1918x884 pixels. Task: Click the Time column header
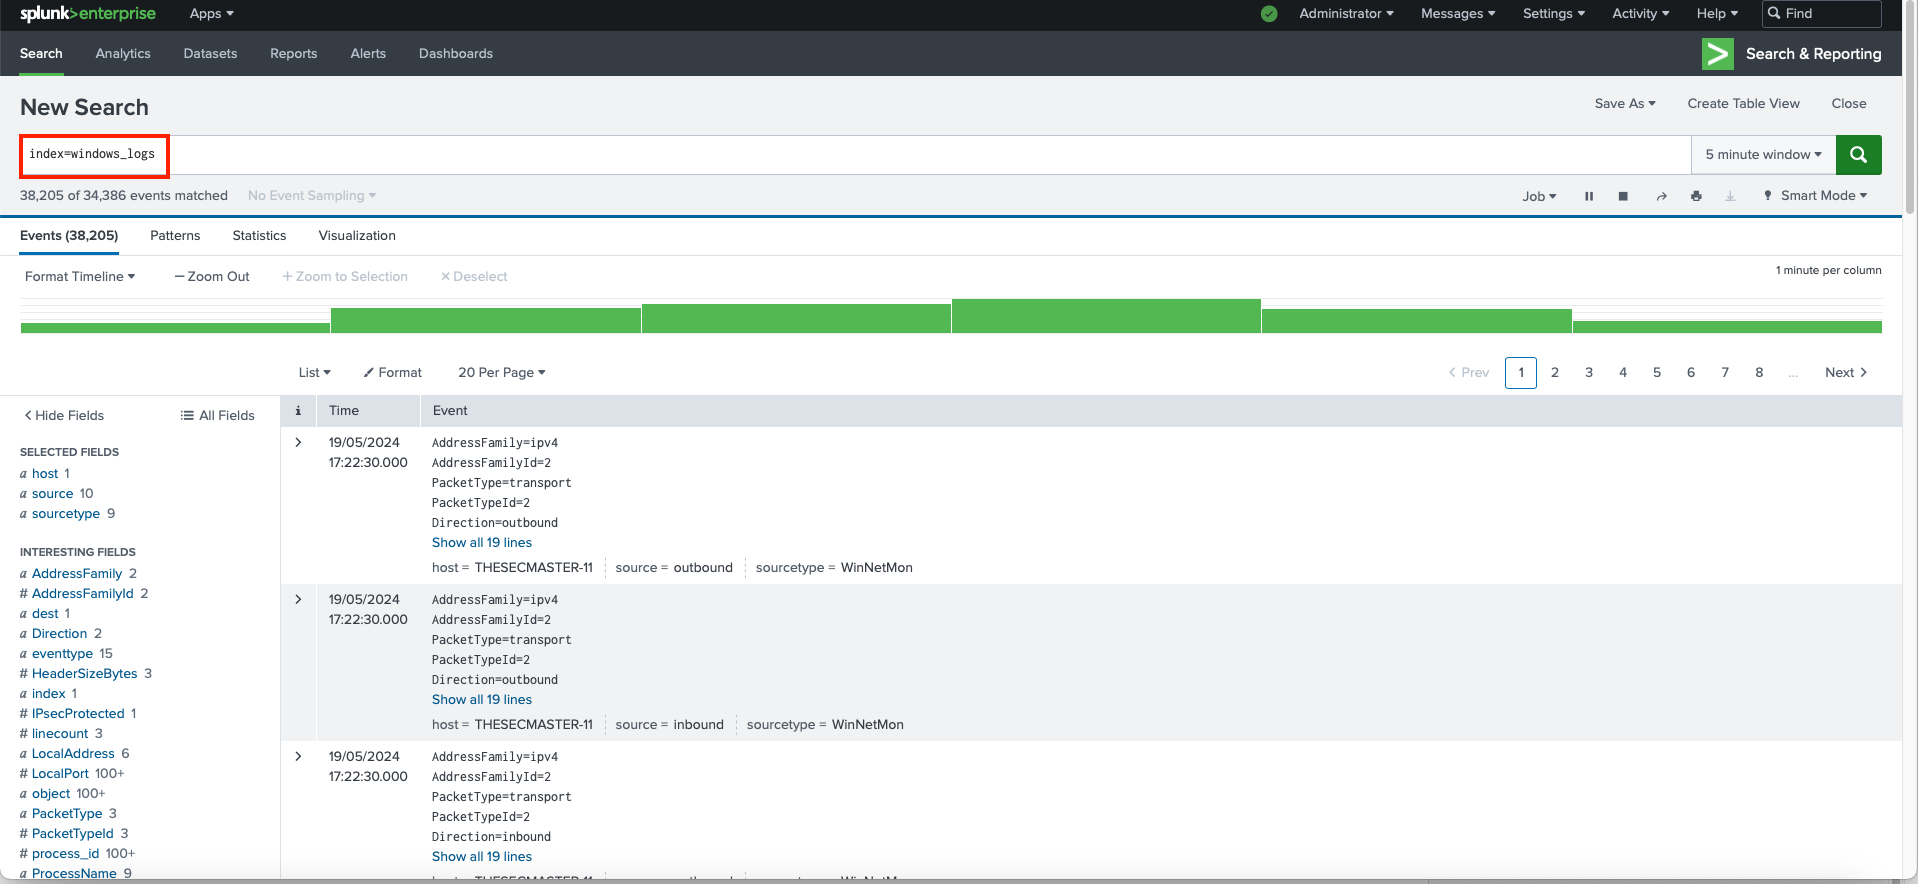coord(344,411)
